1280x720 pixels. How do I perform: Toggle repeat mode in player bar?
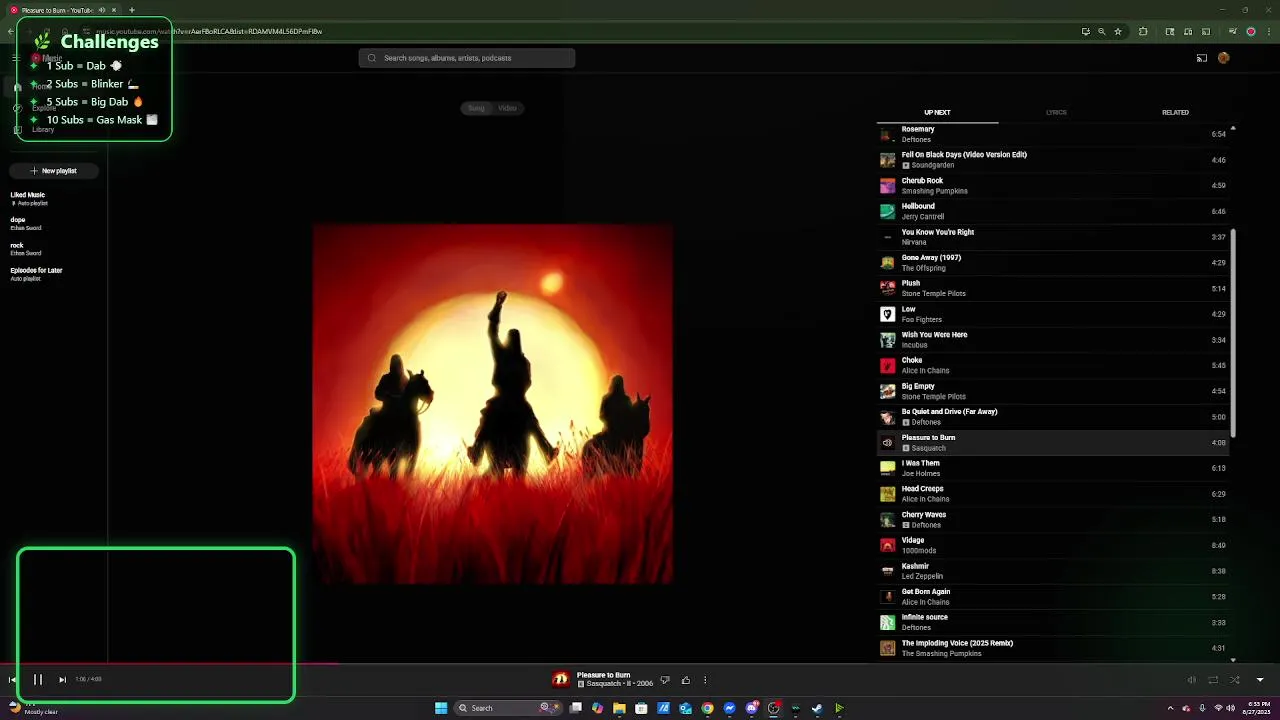click(x=1213, y=680)
